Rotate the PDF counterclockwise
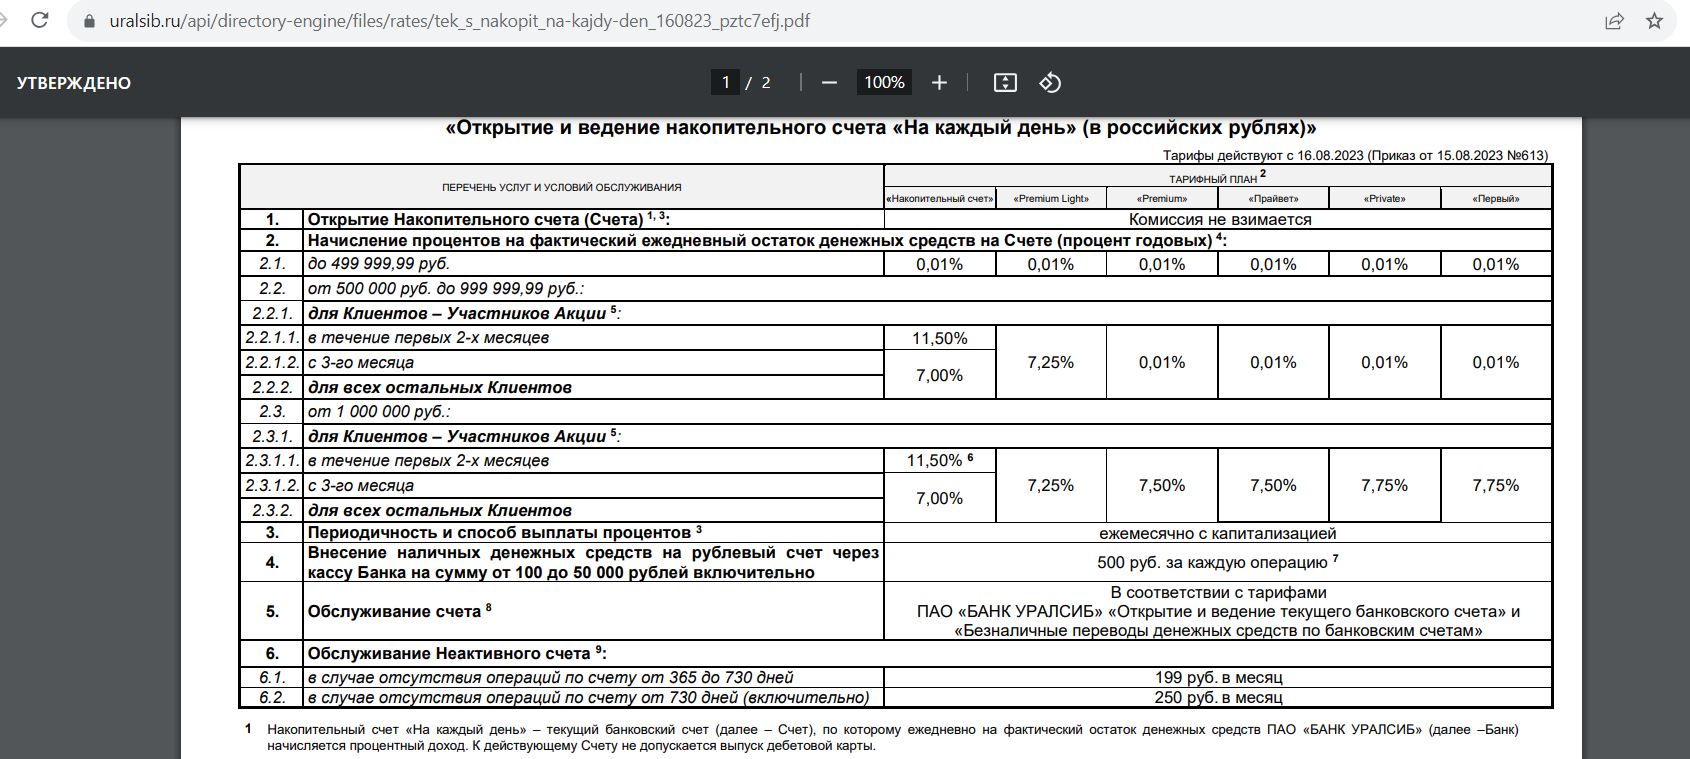1690x759 pixels. tap(1050, 83)
